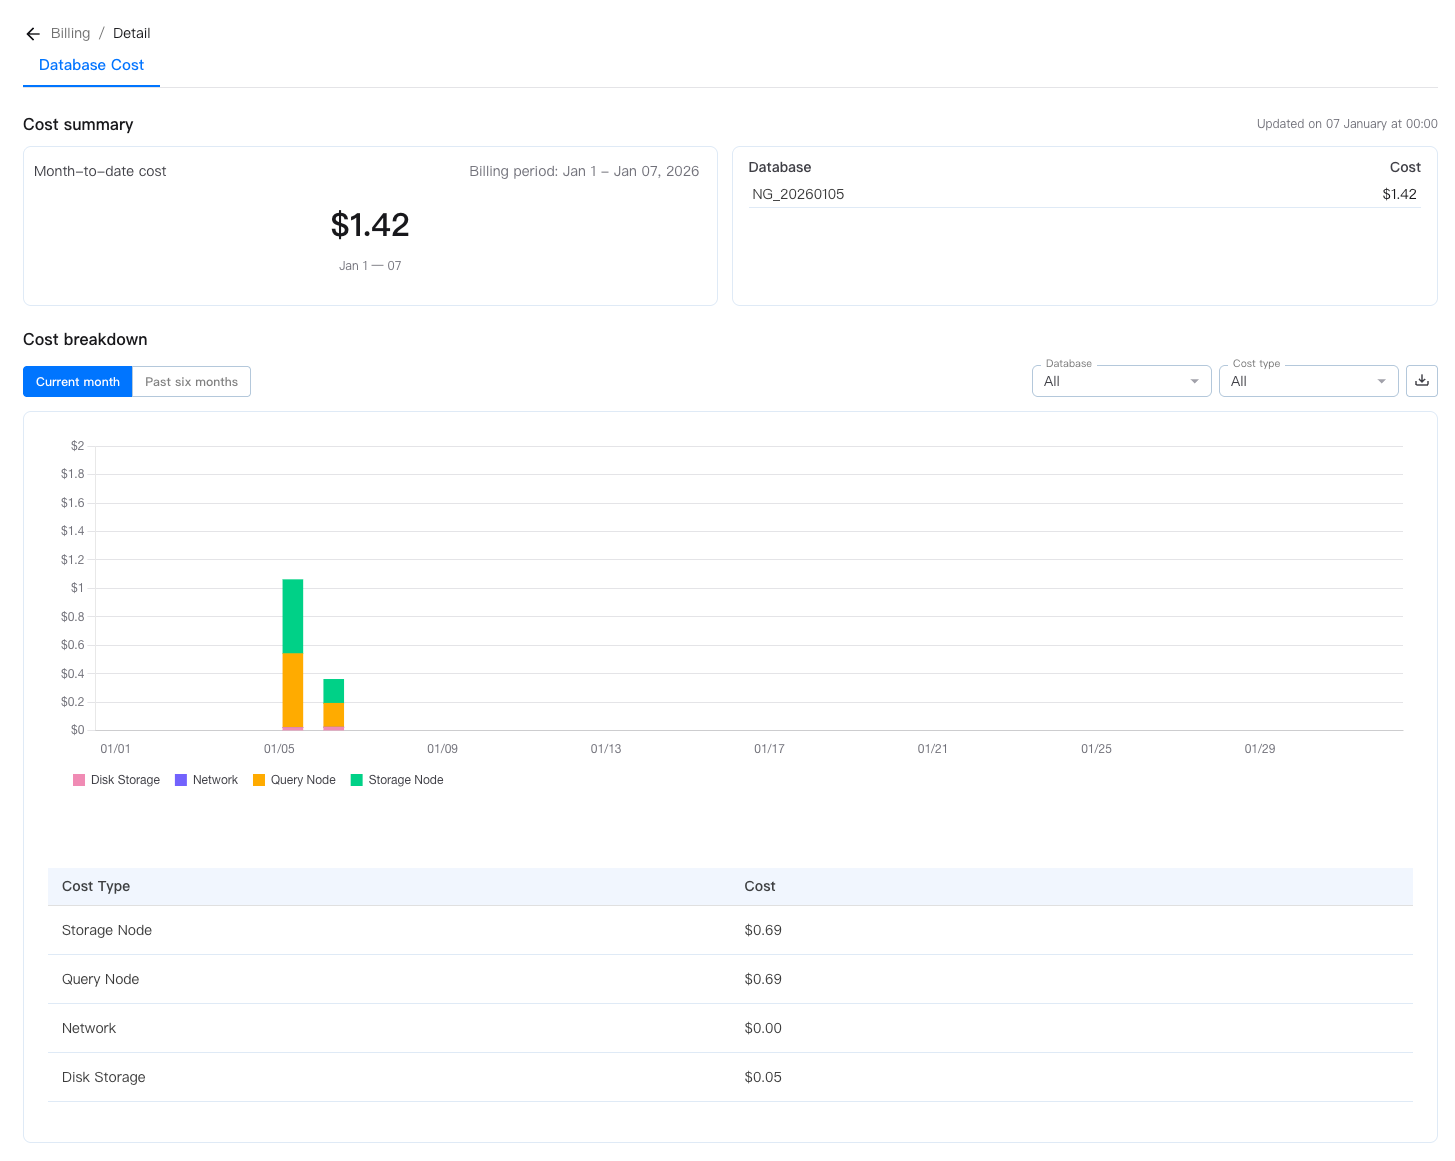This screenshot has height=1161, width=1455.
Task: Click the tall 01/05 green bar segment
Action: [x=293, y=616]
